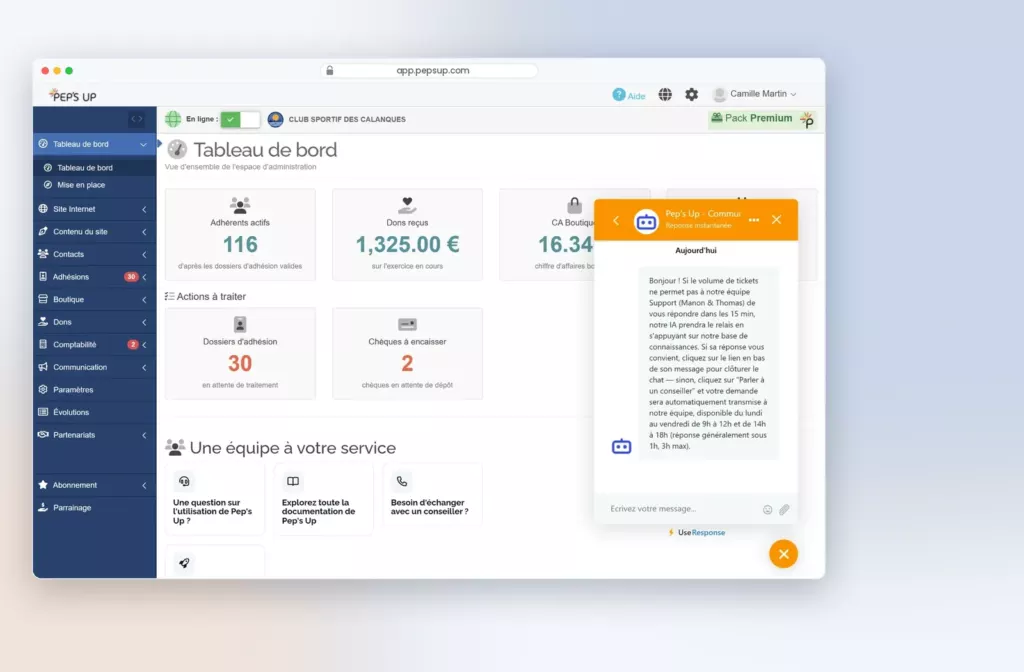This screenshot has width=1024, height=672.
Task: Click the Pack Premium badge
Action: [x=762, y=119]
